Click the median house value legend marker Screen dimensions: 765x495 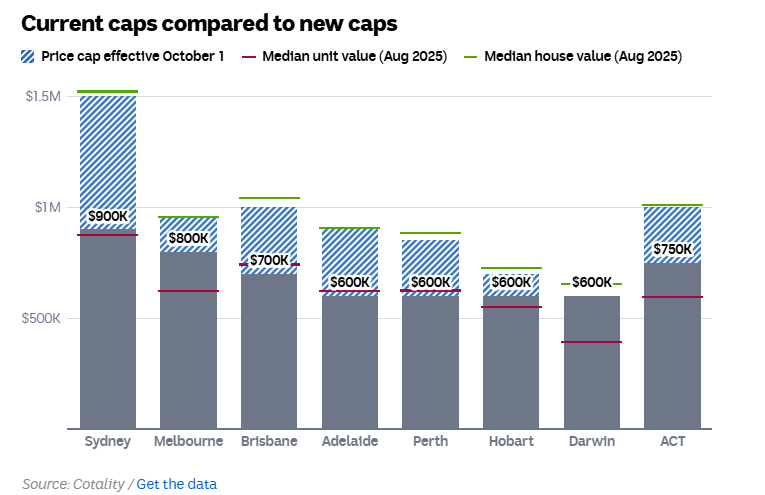click(x=471, y=56)
